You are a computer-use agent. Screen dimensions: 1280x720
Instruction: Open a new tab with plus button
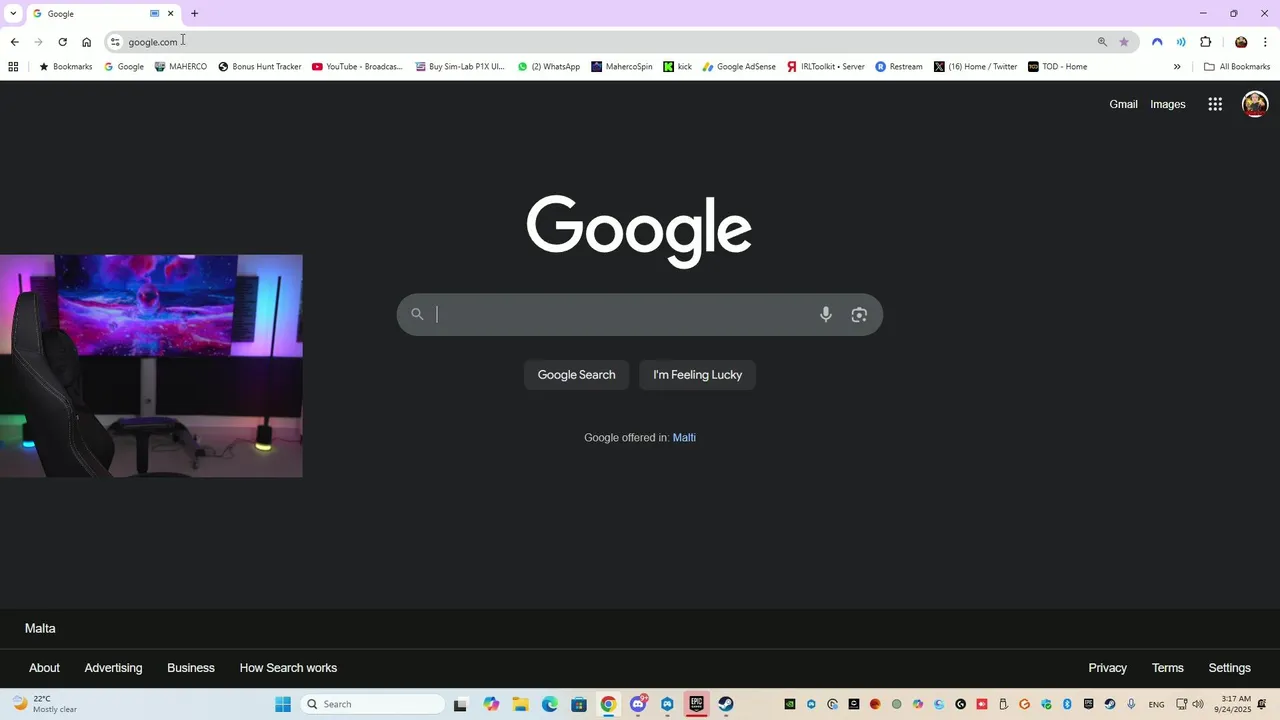(x=195, y=13)
